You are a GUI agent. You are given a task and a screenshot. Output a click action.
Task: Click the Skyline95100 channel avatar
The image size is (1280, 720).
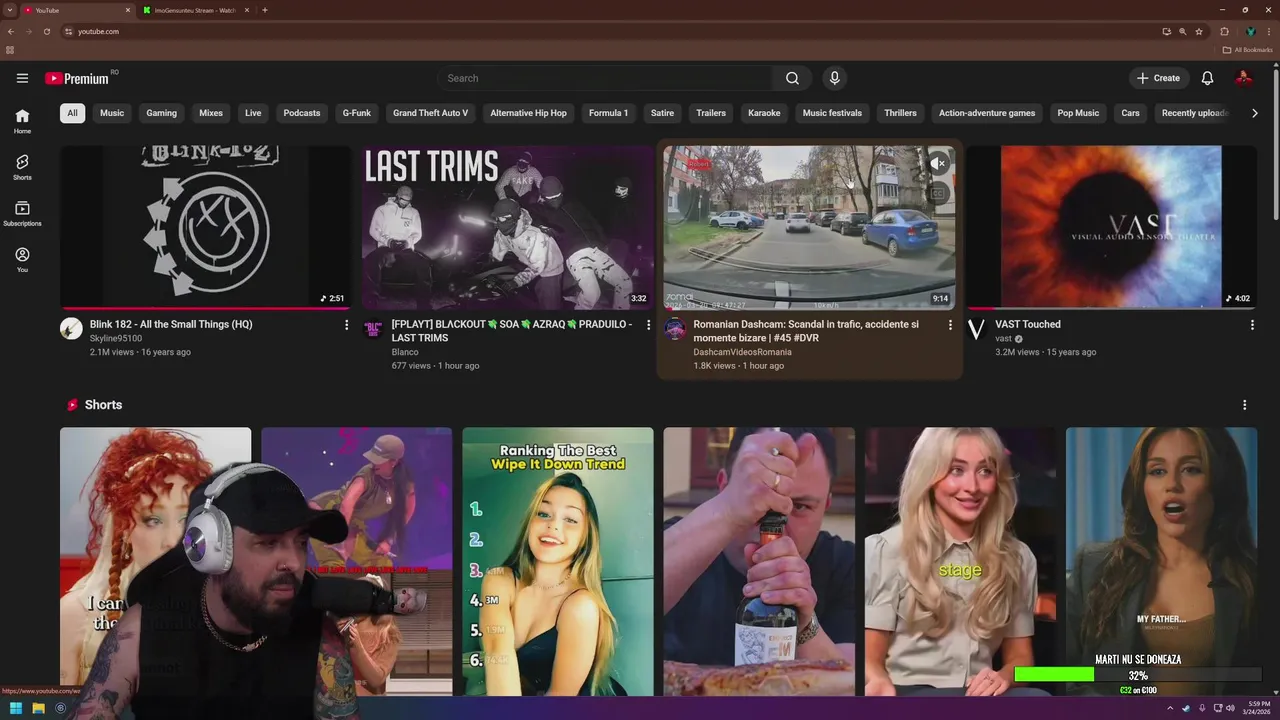pos(71,329)
